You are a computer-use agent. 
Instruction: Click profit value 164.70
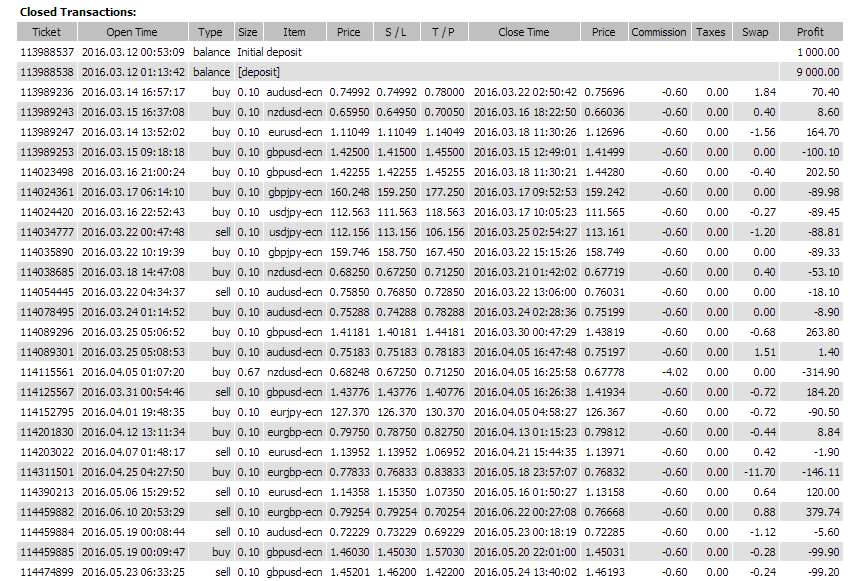(822, 132)
